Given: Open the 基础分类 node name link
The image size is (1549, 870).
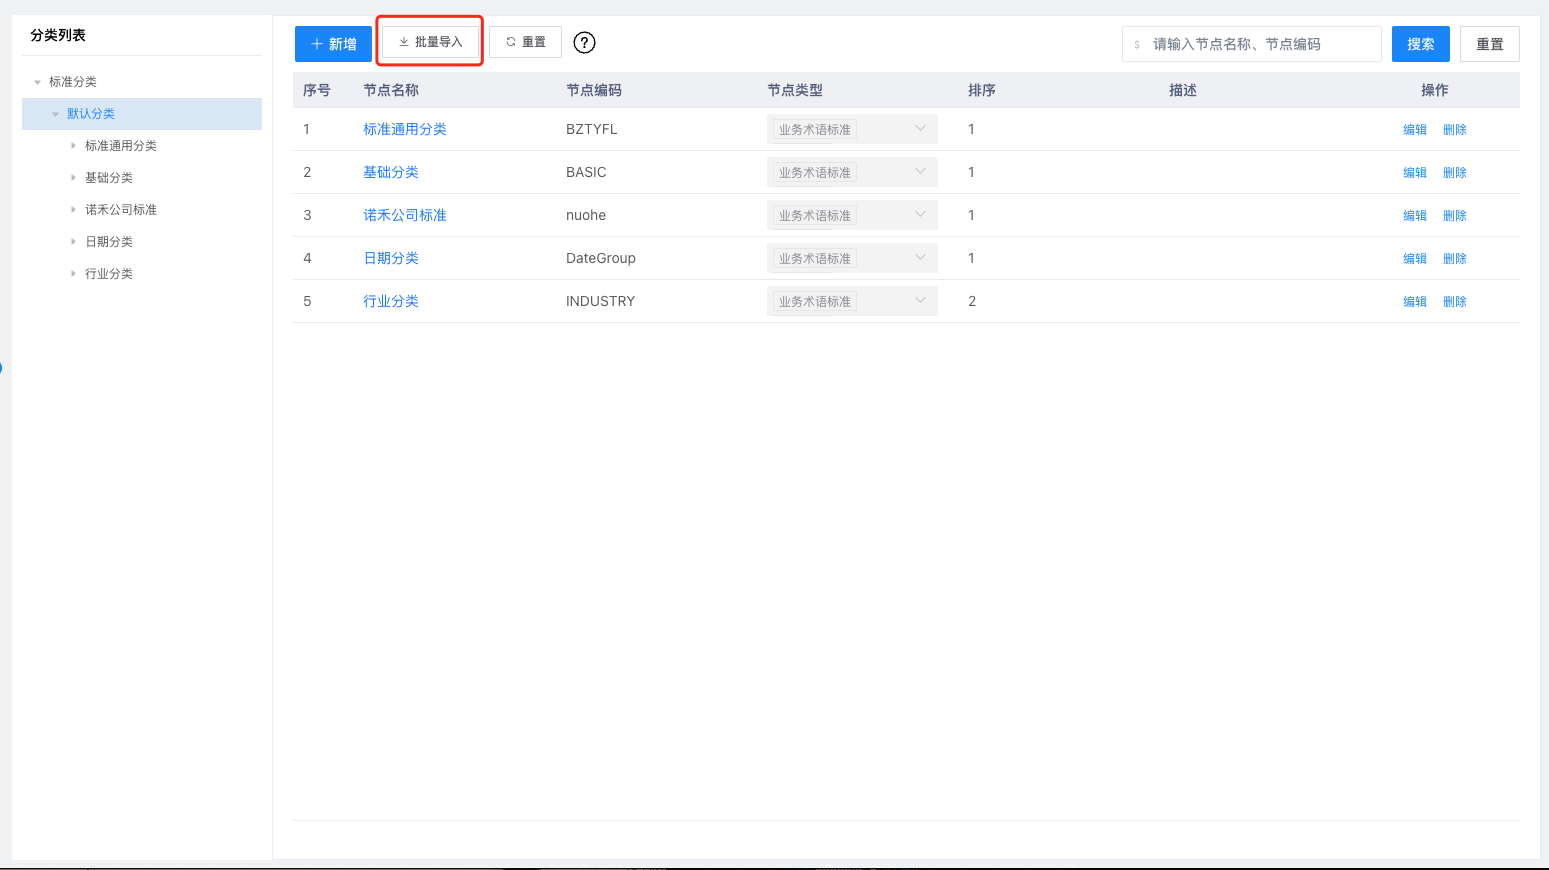Looking at the screenshot, I should point(391,172).
